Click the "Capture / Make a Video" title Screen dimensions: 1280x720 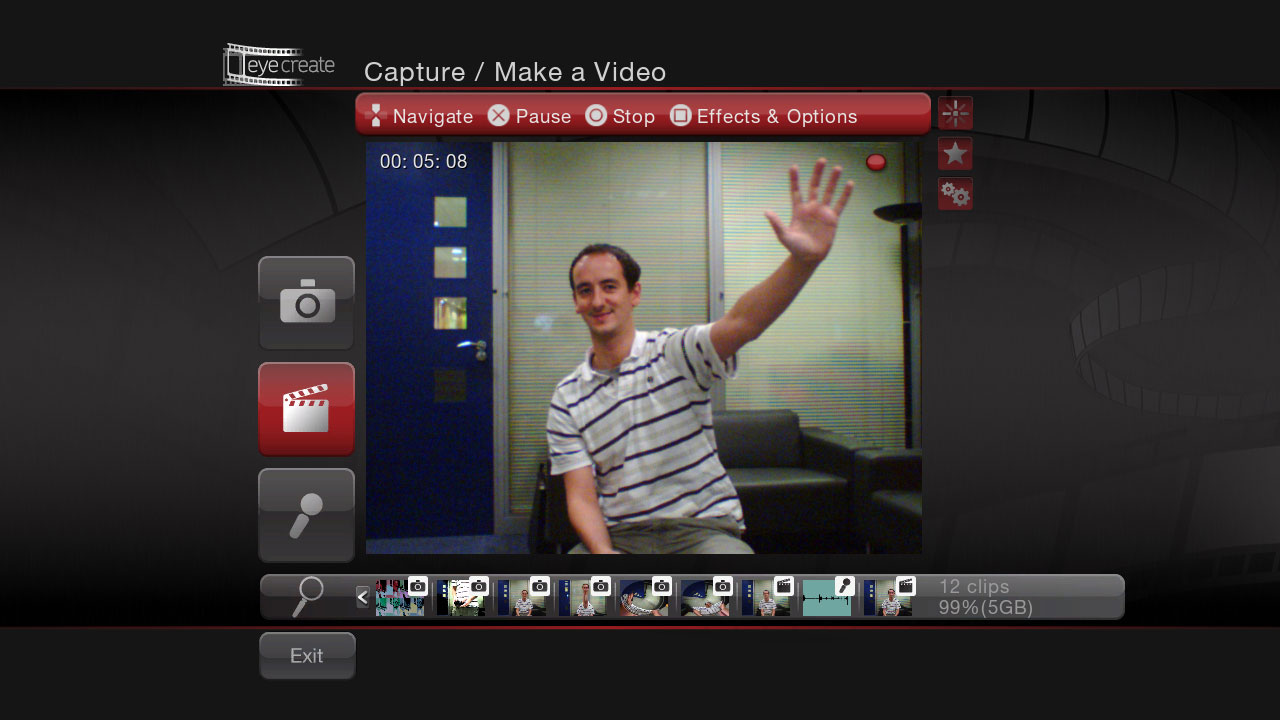[x=515, y=72]
